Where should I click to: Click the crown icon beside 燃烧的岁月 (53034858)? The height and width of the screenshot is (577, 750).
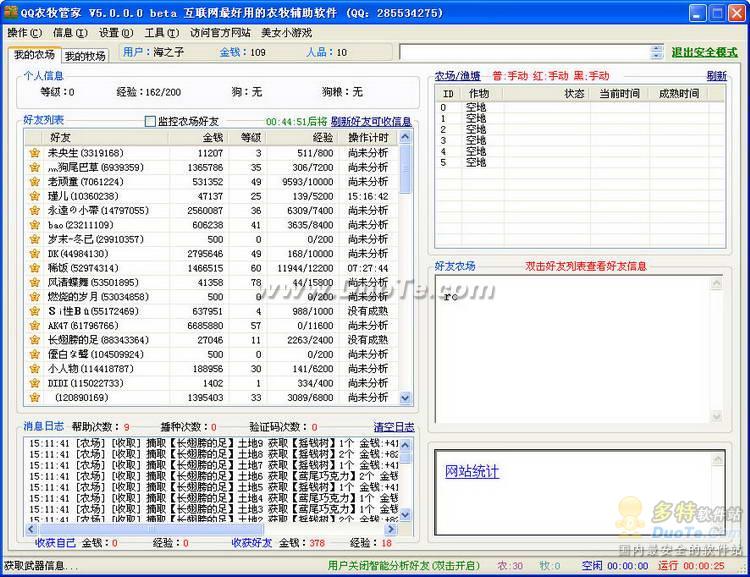pyautogui.click(x=34, y=297)
